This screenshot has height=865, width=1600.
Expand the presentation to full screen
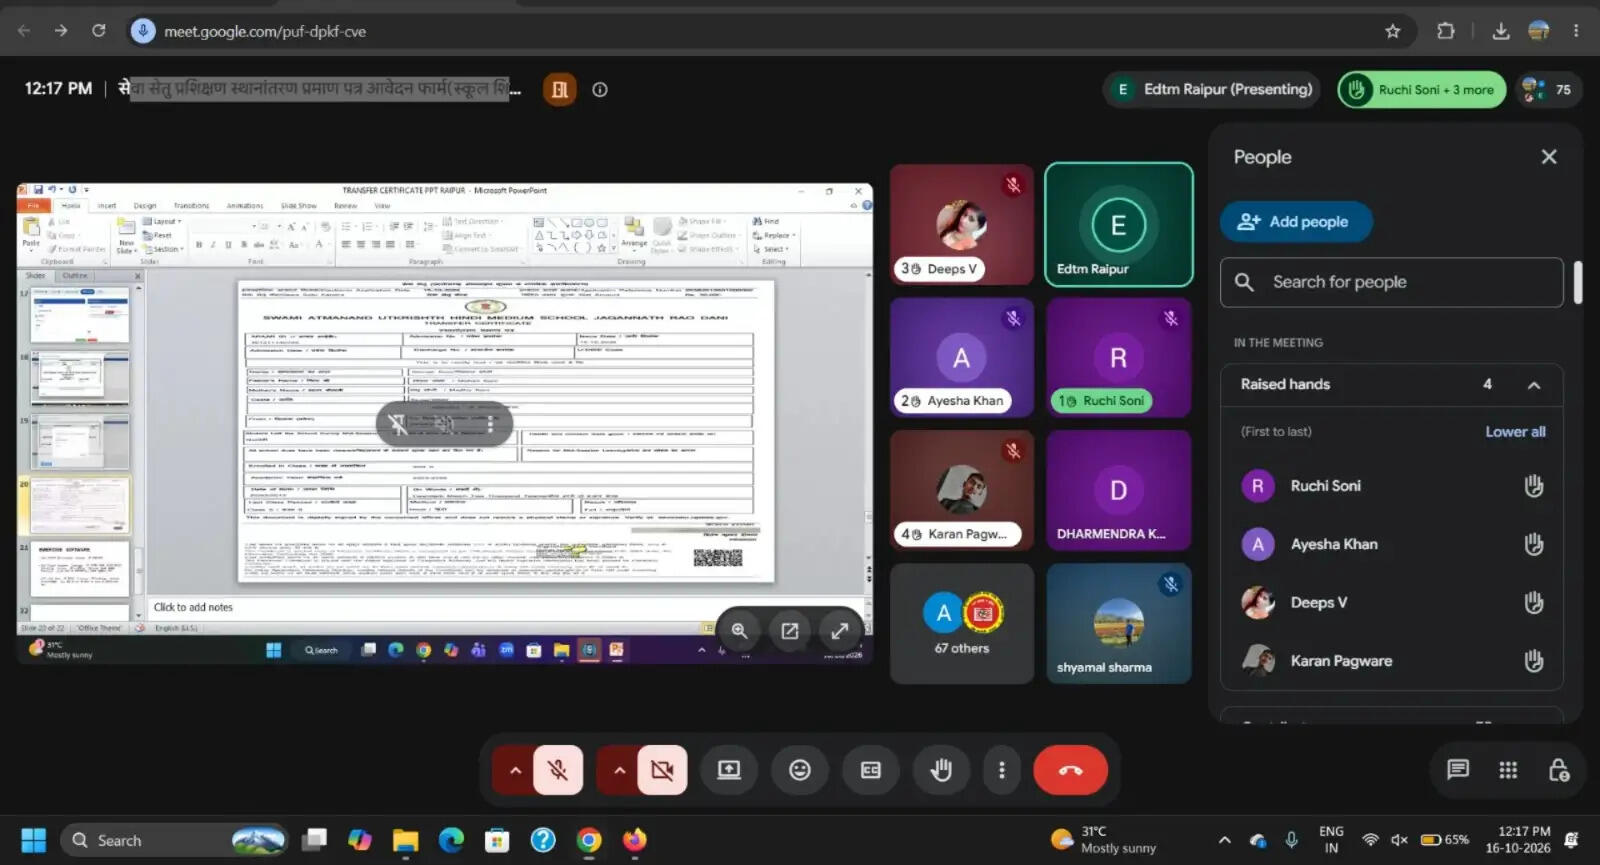click(x=839, y=631)
